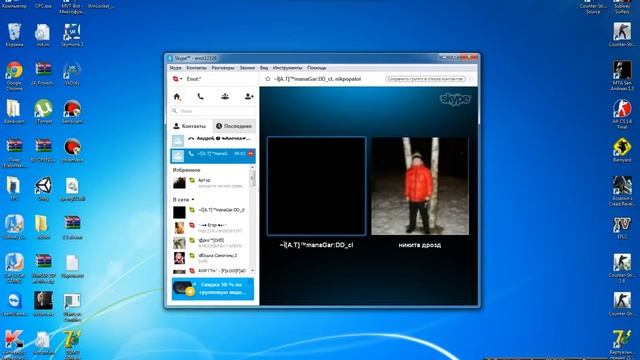Image resolution: width=640 pixels, height=360 pixels.
Task: Switch to the Последние tab
Action: coord(234,126)
